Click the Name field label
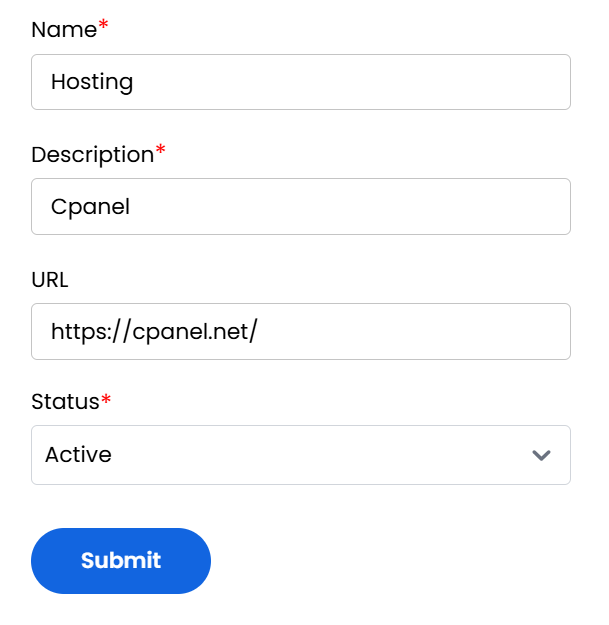This screenshot has width=609, height=625. (x=63, y=30)
